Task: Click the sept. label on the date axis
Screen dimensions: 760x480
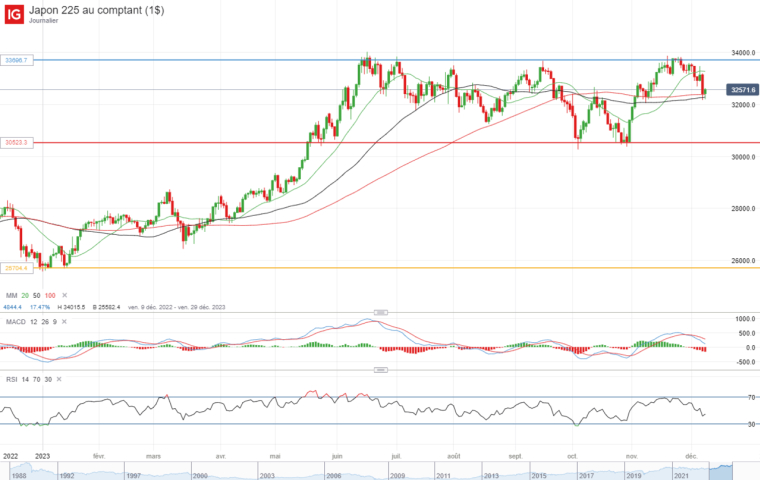Action: (x=516, y=456)
